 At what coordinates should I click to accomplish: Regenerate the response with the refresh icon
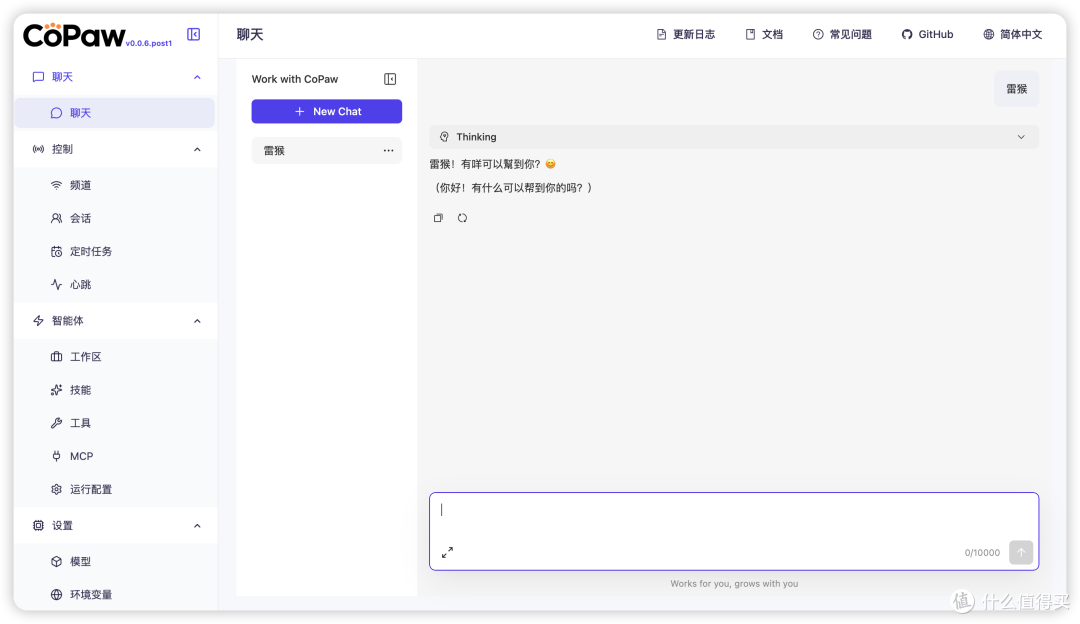[462, 217]
